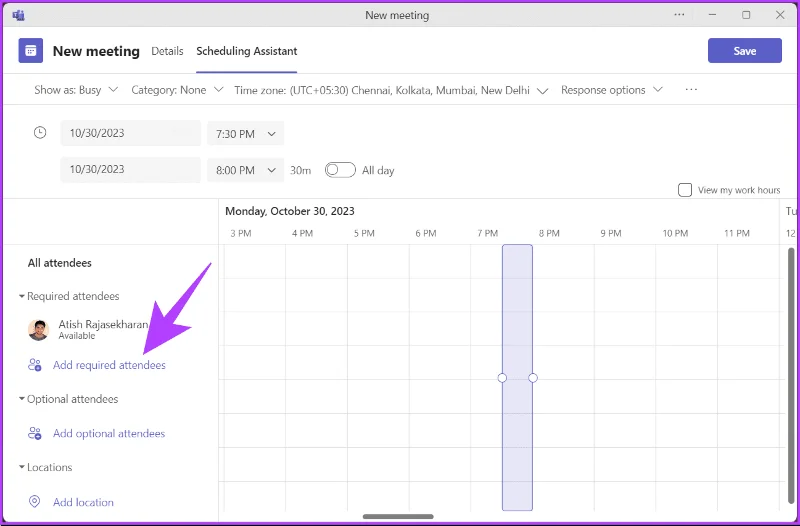Screen dimensions: 800x526
Task: Click the 30m duration label
Action: click(x=301, y=170)
